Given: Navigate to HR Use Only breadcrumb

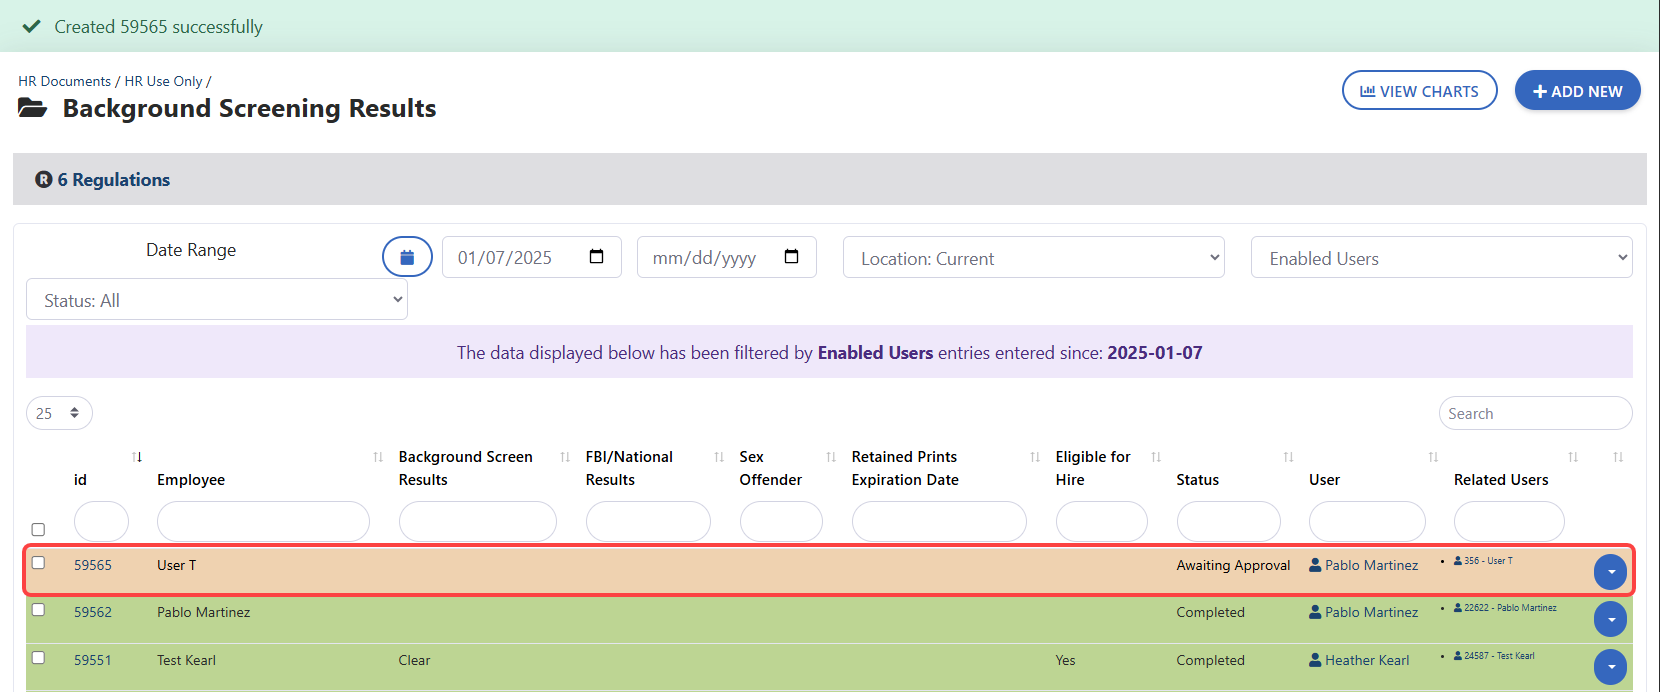Looking at the screenshot, I should pos(163,81).
